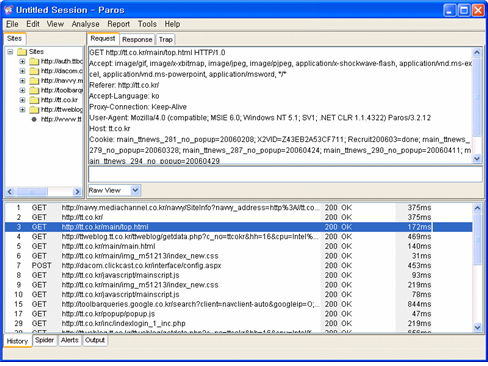Switch to the Spider tab
Viewport: 488px width, 366px height.
click(x=44, y=340)
